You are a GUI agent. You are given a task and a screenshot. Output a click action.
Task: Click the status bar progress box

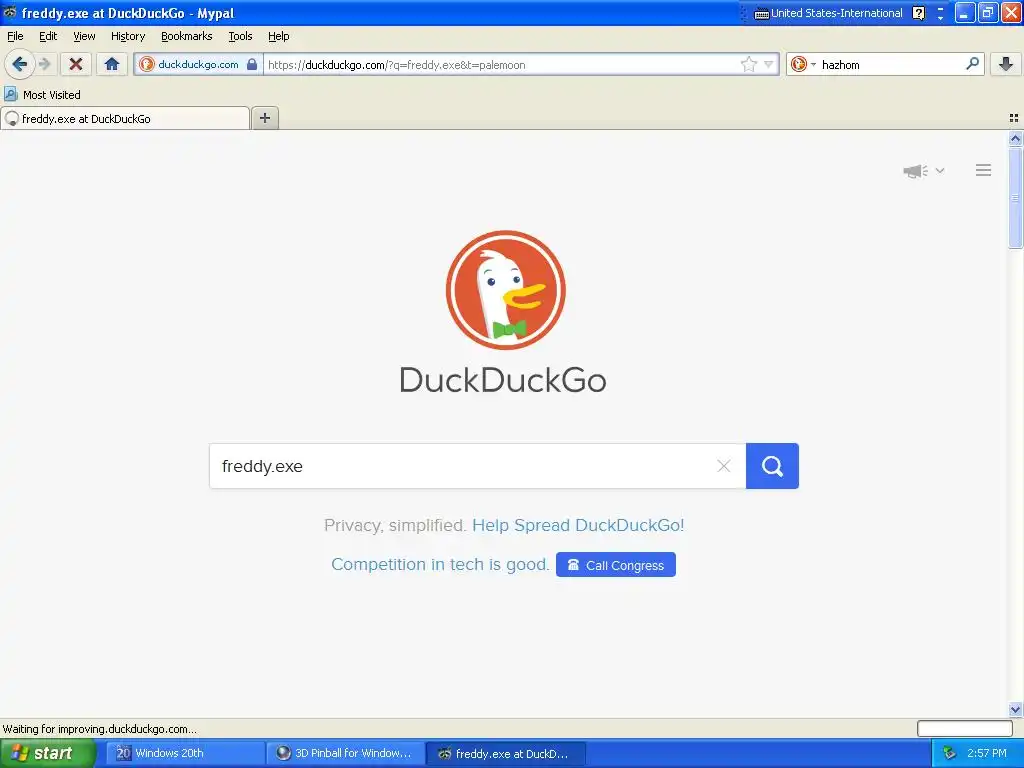965,728
